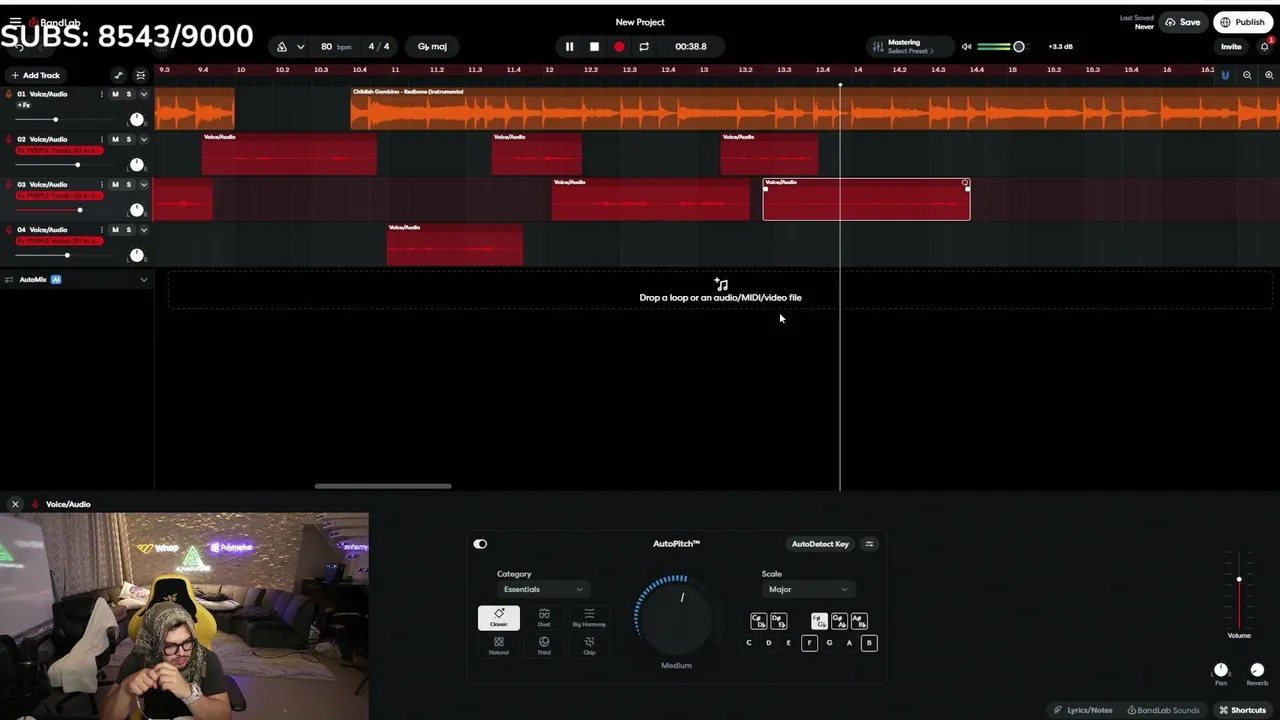Viewport: 1280px width, 720px height.
Task: Save the project
Action: (1183, 22)
